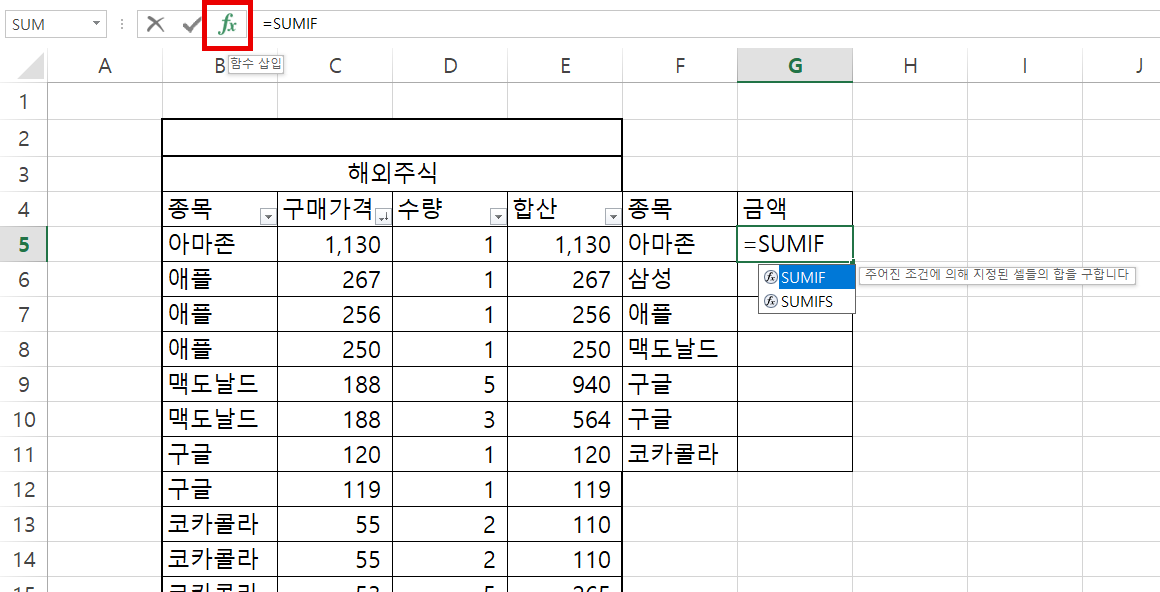Select row 5 header

click(x=24, y=243)
